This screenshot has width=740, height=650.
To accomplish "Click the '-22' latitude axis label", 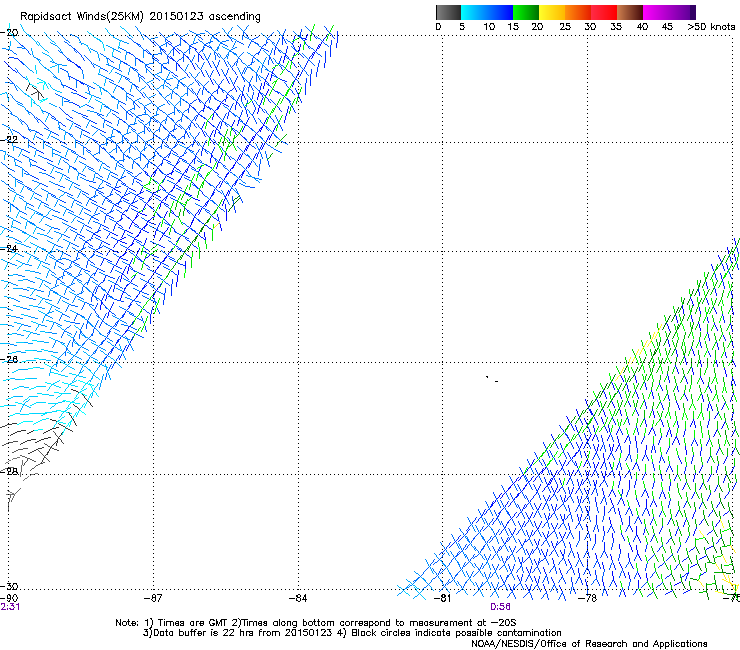I will pyautogui.click(x=9, y=140).
